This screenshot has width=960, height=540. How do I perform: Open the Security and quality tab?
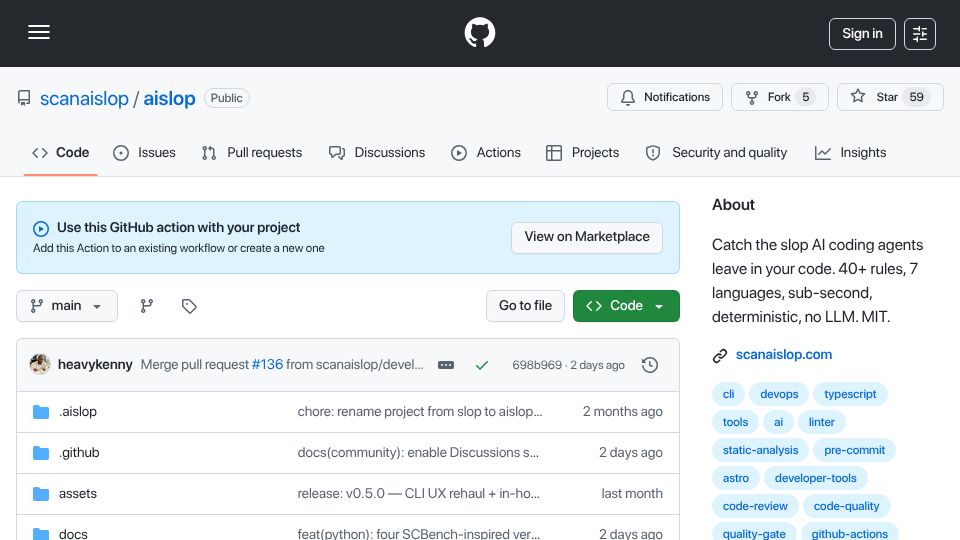[716, 152]
